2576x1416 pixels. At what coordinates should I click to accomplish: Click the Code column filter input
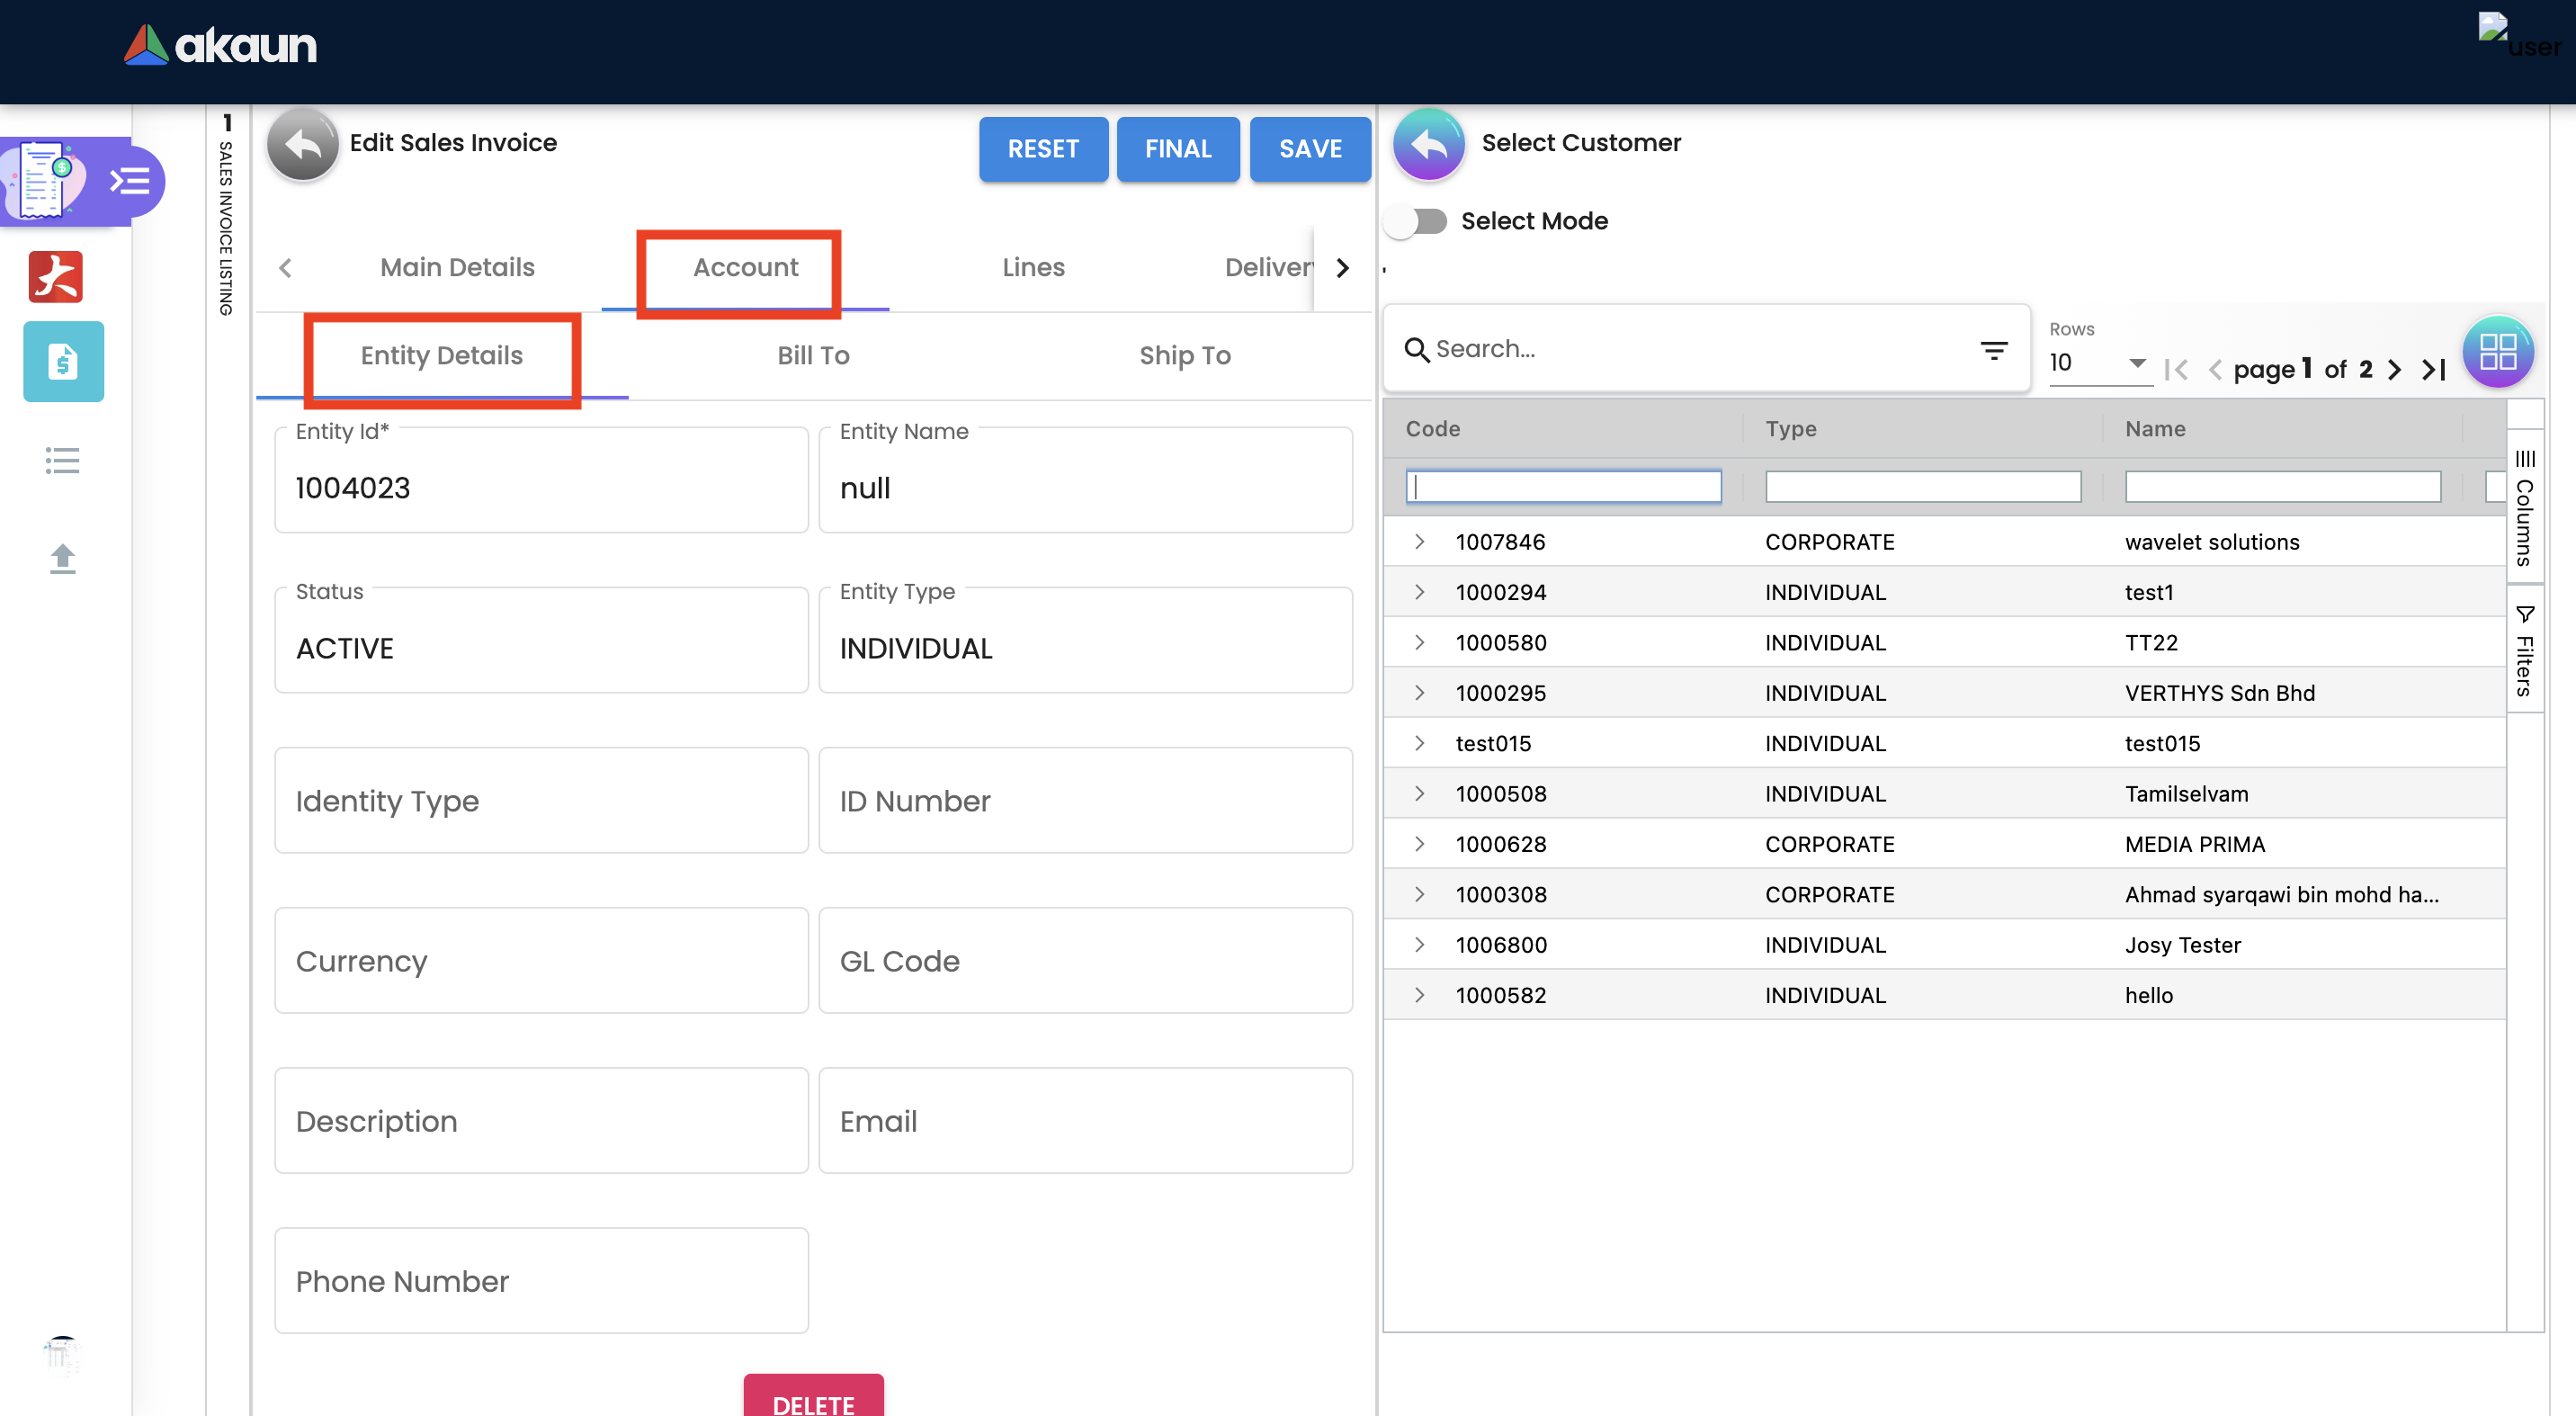(x=1563, y=487)
